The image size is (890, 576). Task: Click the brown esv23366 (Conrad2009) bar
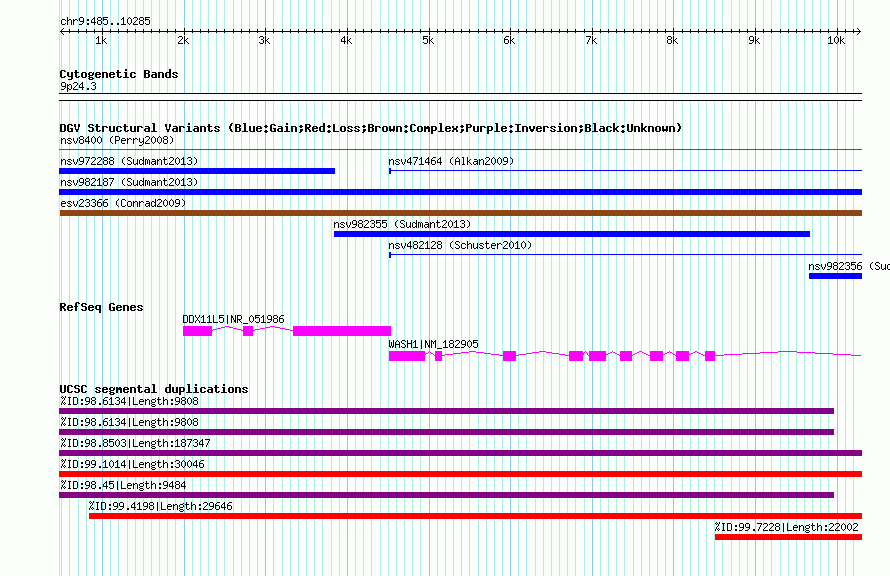(460, 213)
